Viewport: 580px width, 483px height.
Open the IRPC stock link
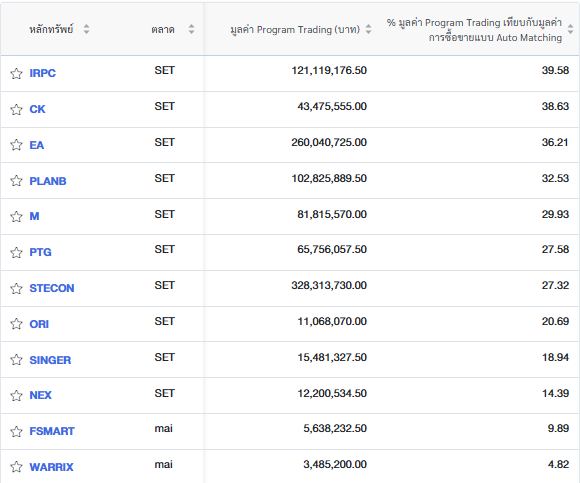pos(43,73)
